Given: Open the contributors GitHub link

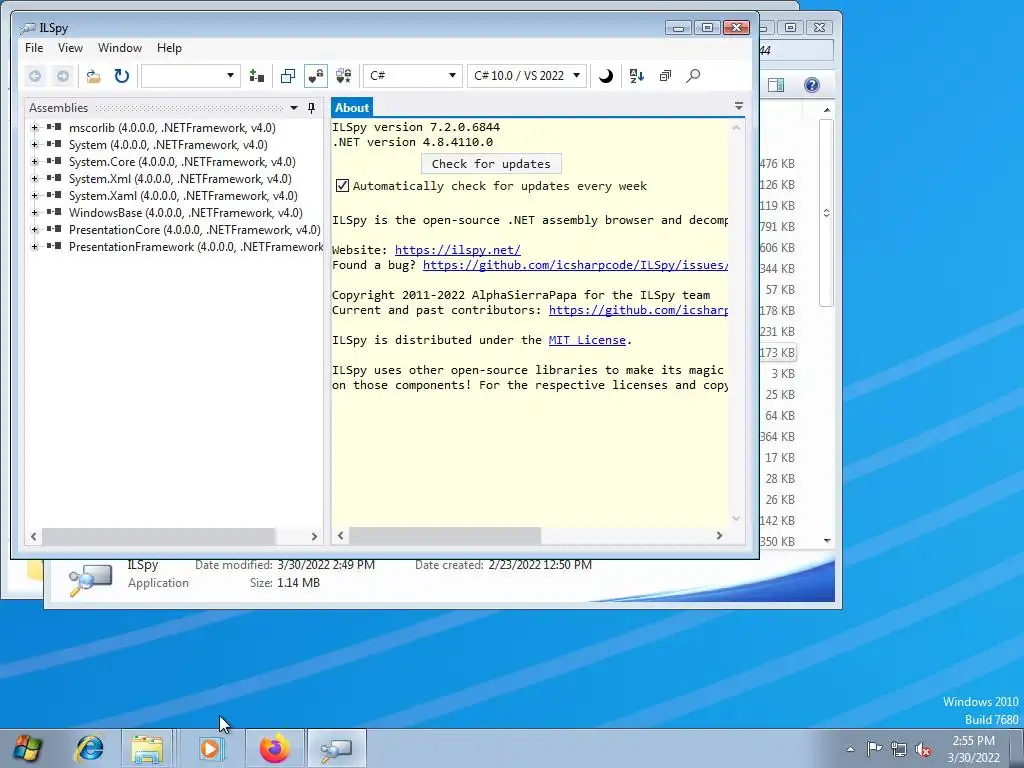Looking at the screenshot, I should pyautogui.click(x=639, y=310).
